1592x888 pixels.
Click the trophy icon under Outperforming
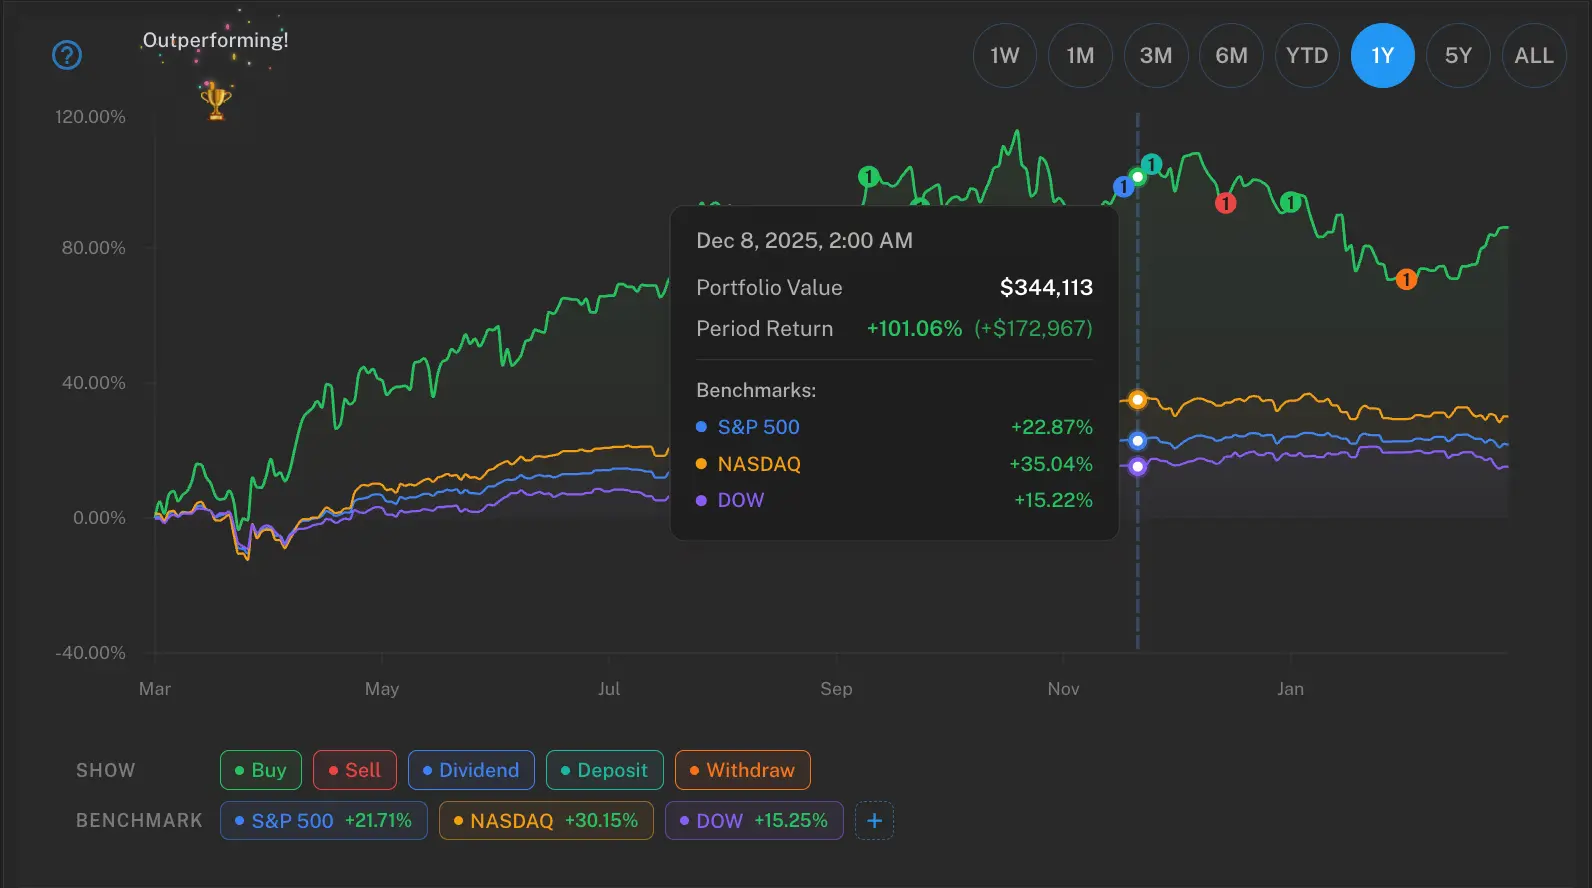coord(216,100)
